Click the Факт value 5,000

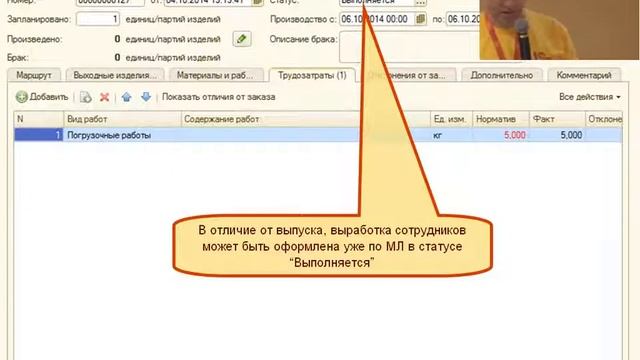point(557,135)
